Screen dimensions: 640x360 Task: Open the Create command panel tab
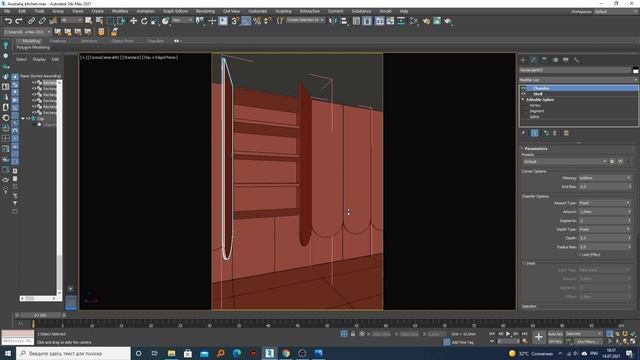coord(523,60)
